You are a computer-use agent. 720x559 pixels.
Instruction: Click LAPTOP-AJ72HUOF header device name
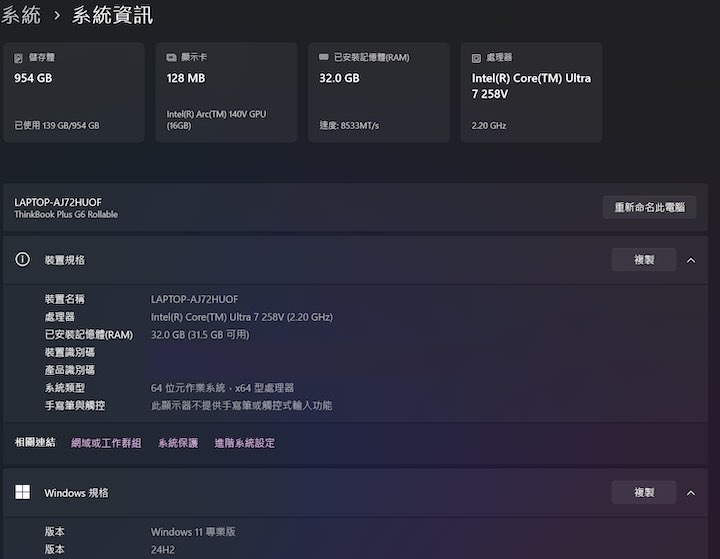(x=58, y=202)
